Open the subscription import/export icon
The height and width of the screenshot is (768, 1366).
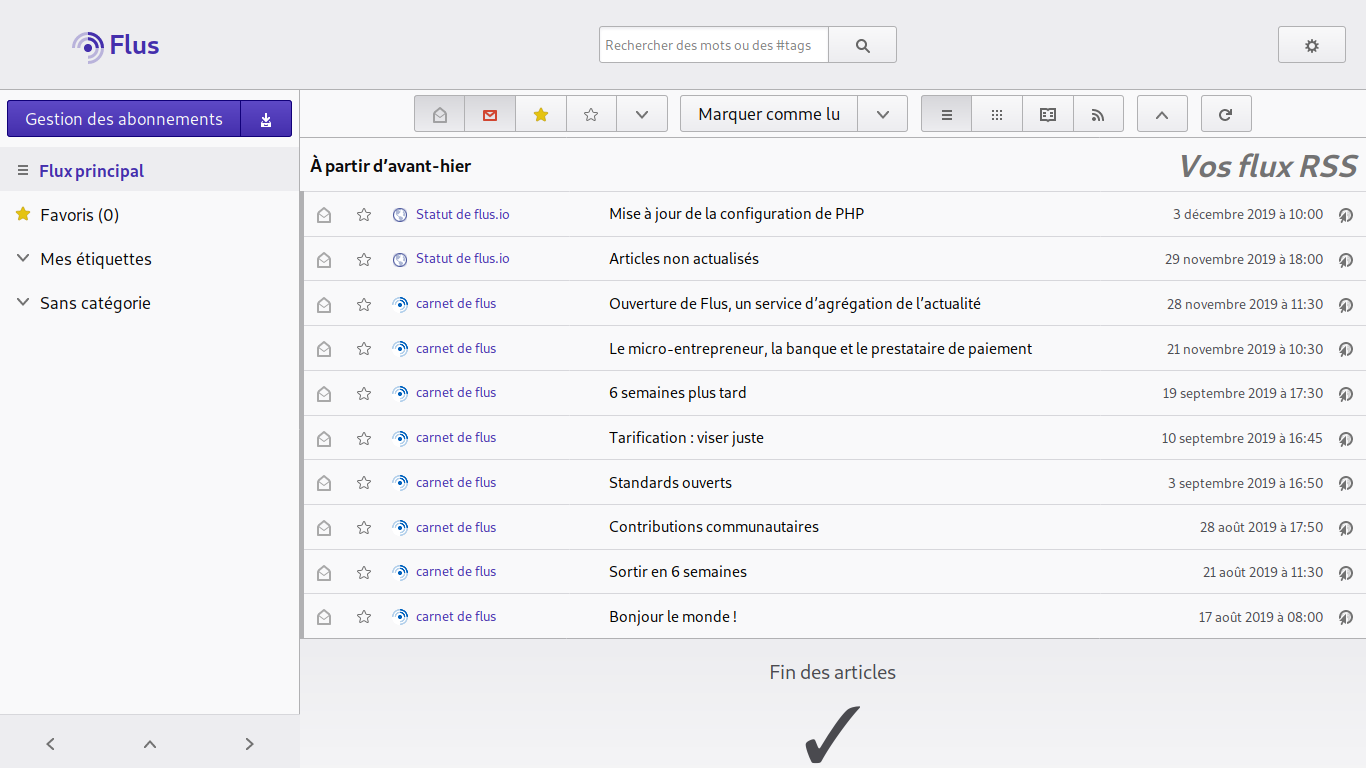coord(265,118)
